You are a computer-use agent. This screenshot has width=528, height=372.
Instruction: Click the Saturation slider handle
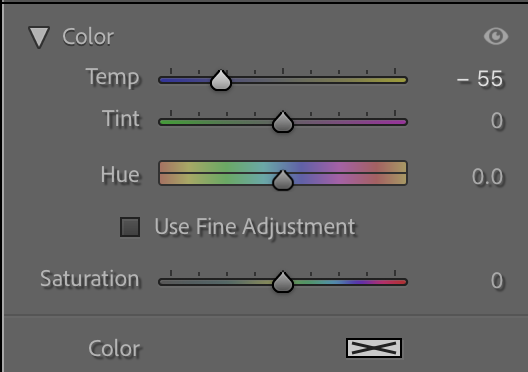click(283, 282)
